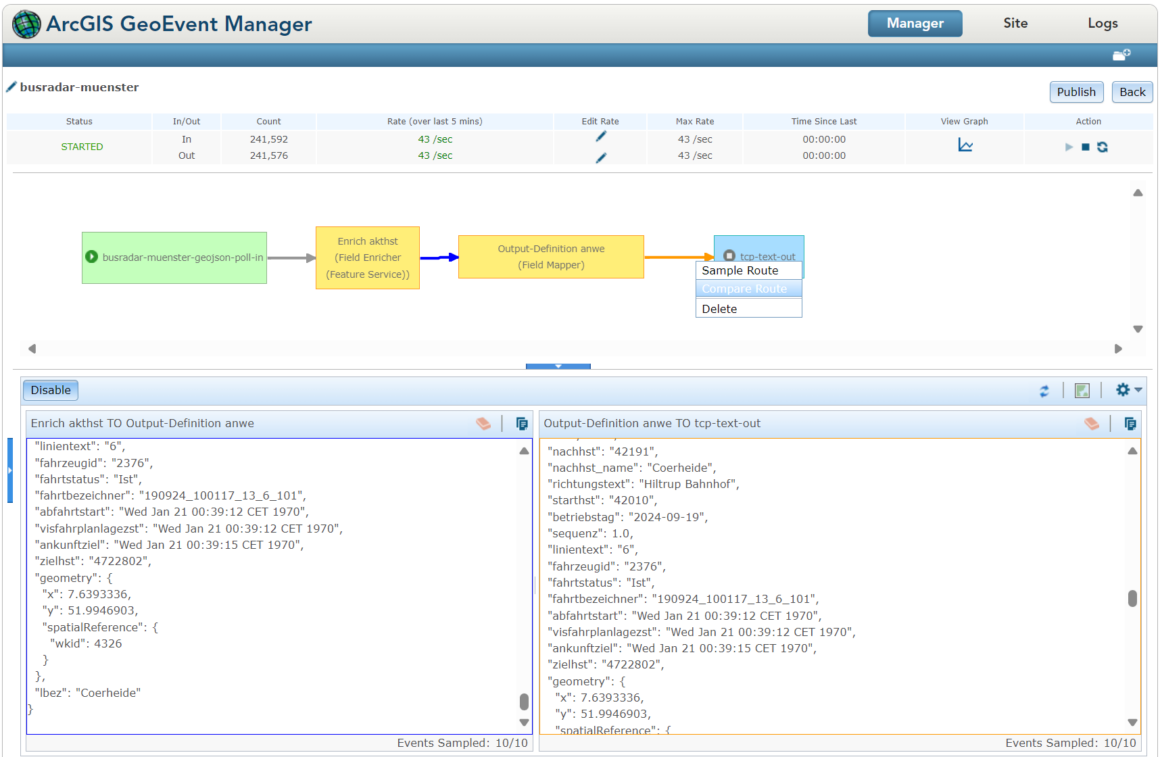Clear the Enrich akthst sample with the eraser
This screenshot has width=1160, height=757.
[483, 423]
